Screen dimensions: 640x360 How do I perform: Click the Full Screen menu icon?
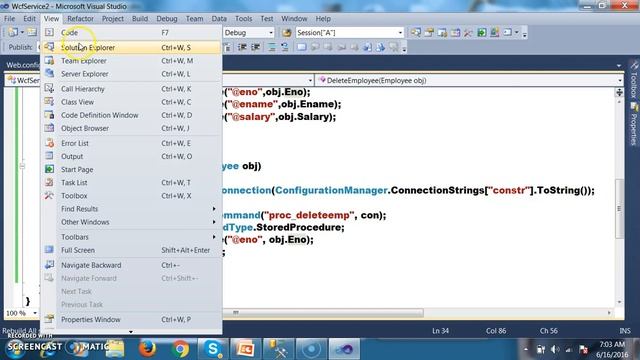[49, 250]
